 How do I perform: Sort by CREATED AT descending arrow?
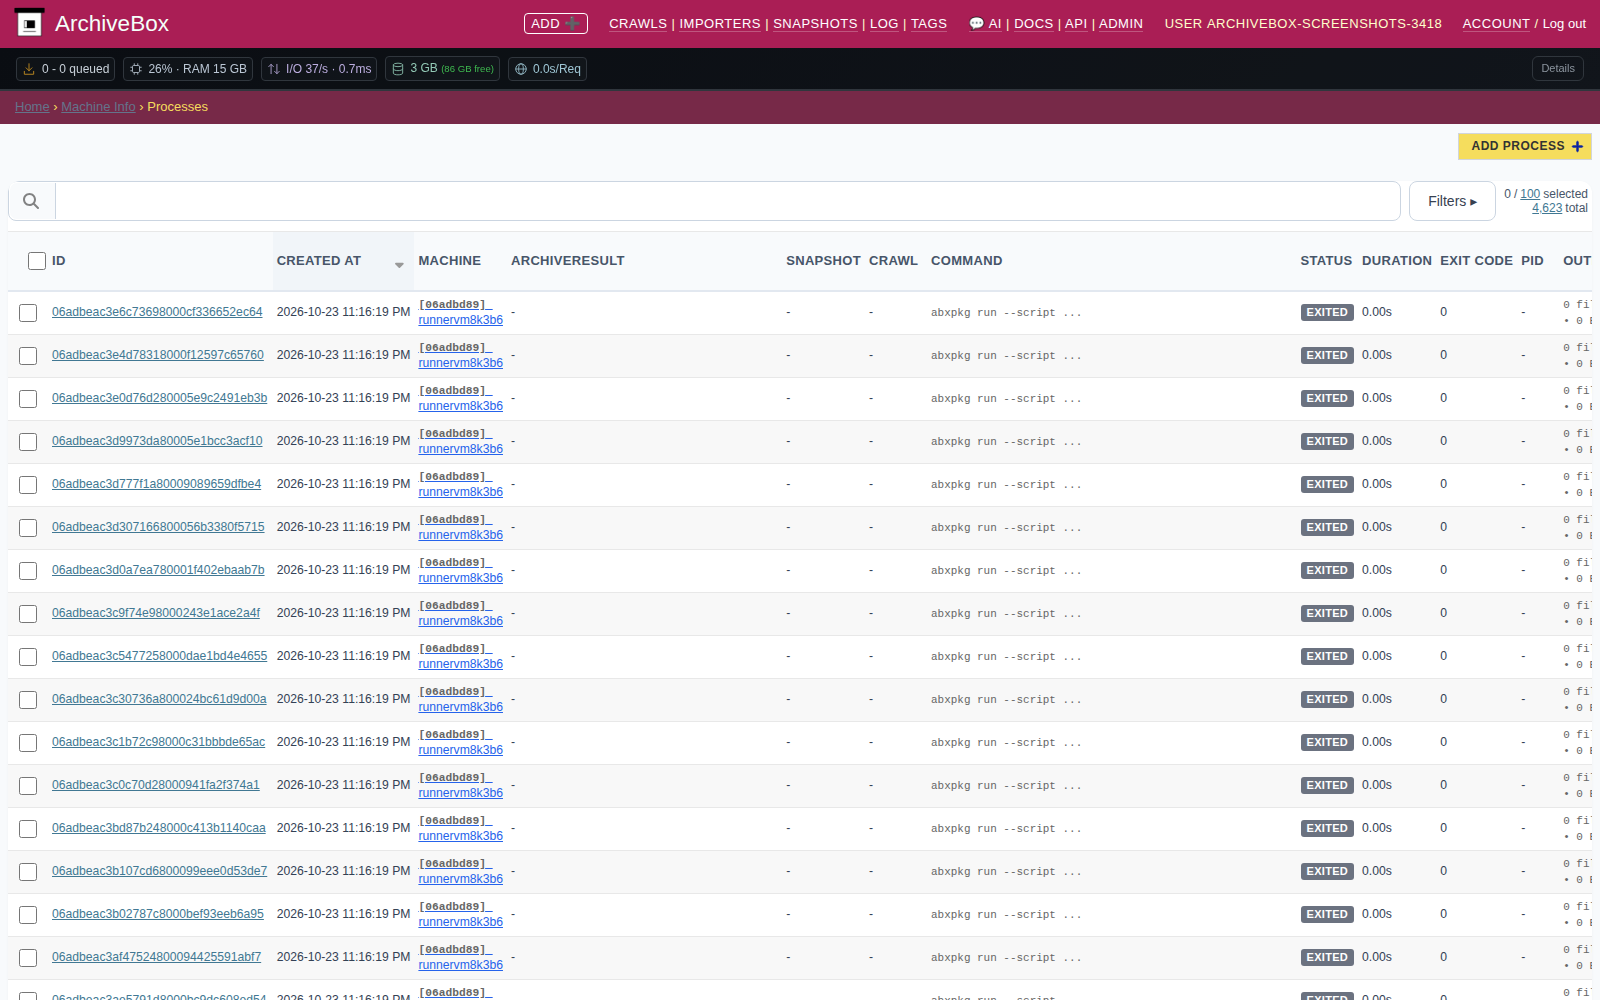coord(399,265)
